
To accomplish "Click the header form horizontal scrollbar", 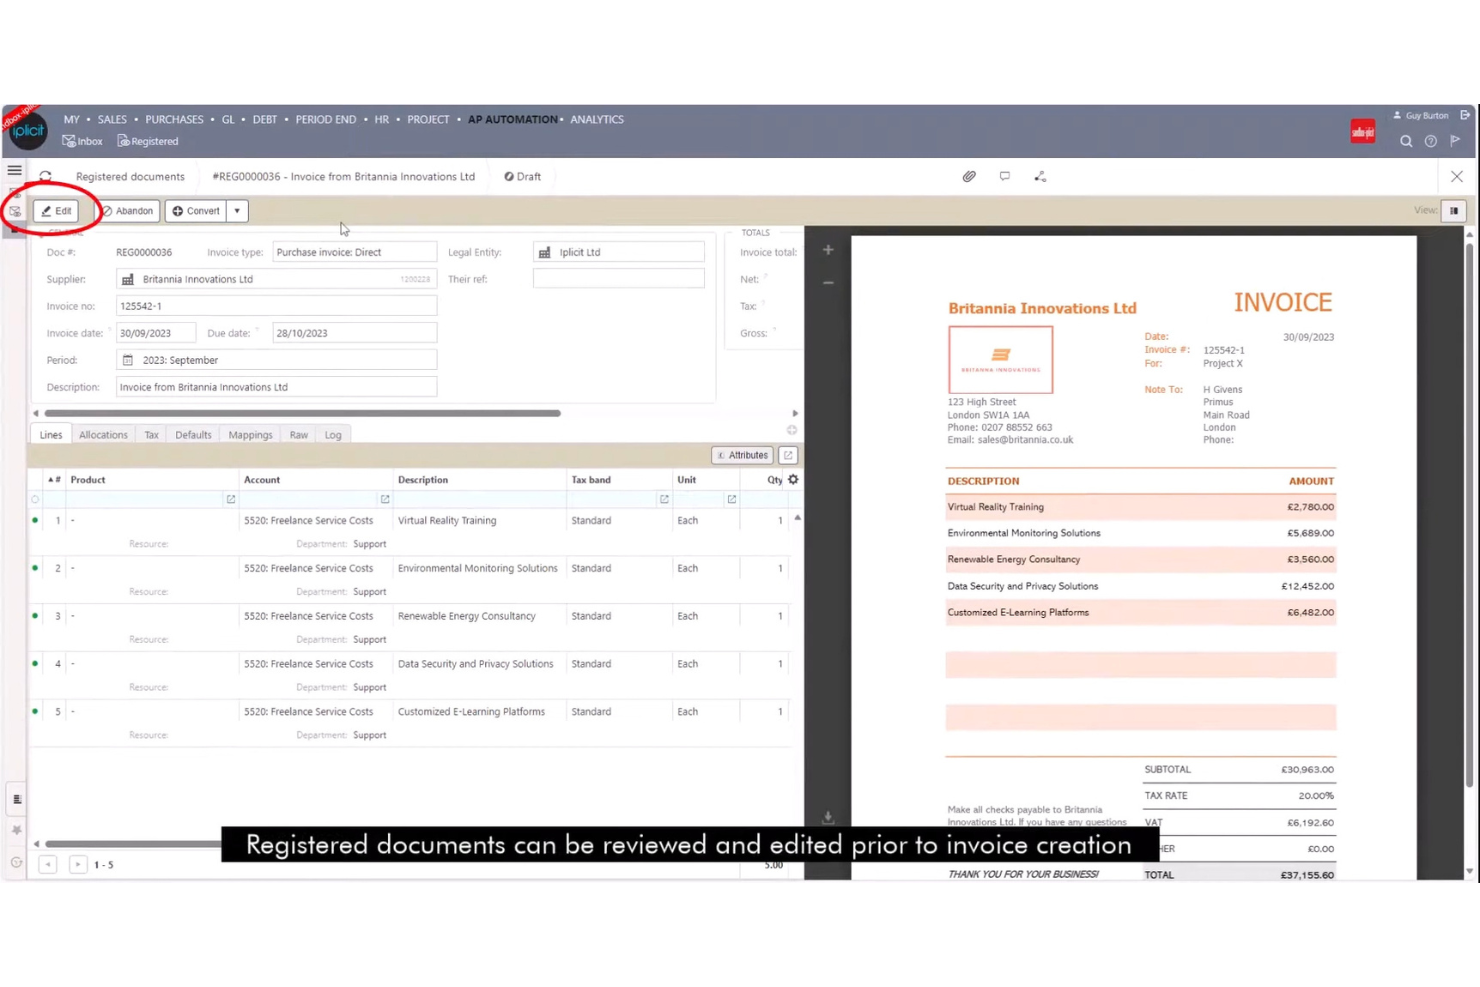I will click(302, 413).
